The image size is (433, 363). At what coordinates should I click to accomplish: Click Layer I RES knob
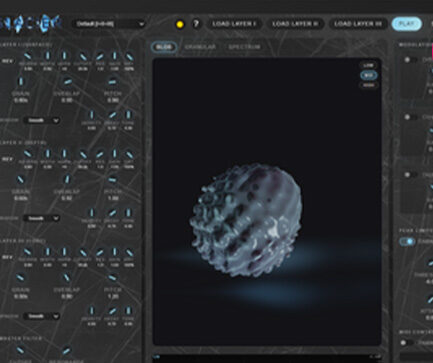pyautogui.click(x=100, y=56)
